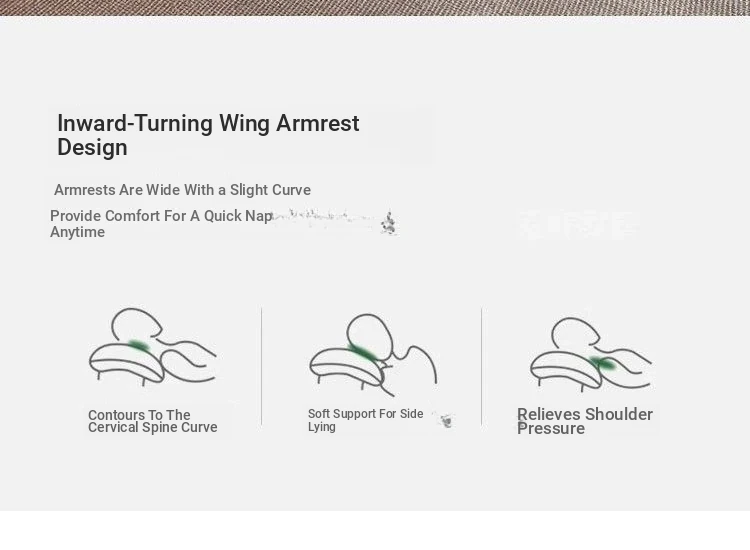Click the cervical spine curve pillow illustration
The height and width of the screenshot is (550, 750).
[x=153, y=347]
